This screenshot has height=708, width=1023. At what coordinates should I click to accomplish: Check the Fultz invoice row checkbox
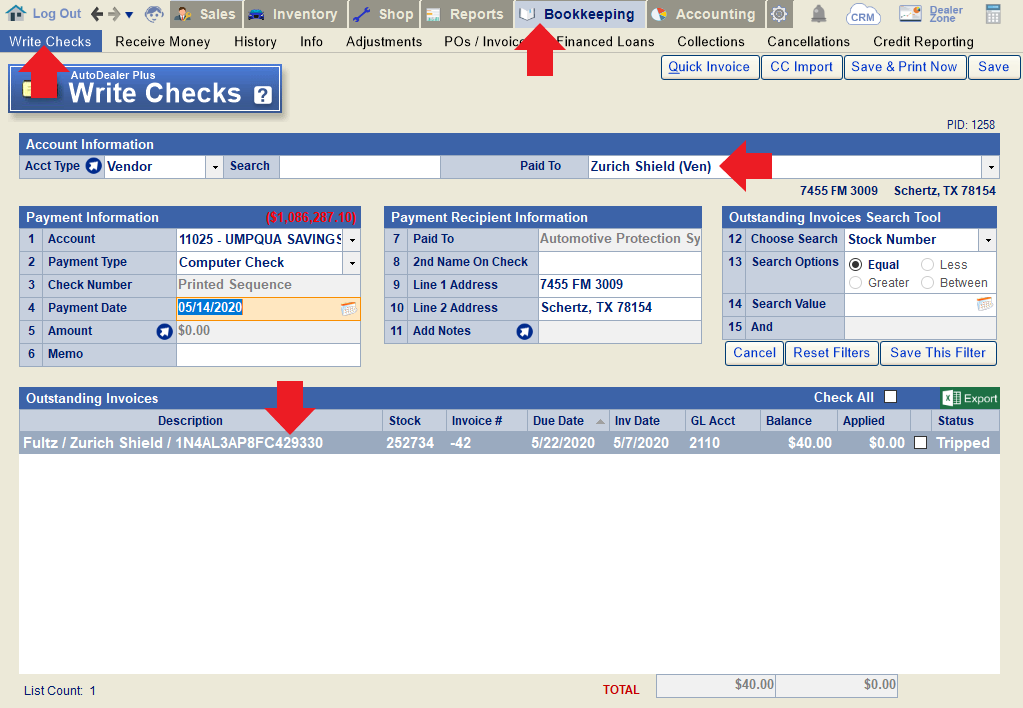(x=920, y=443)
